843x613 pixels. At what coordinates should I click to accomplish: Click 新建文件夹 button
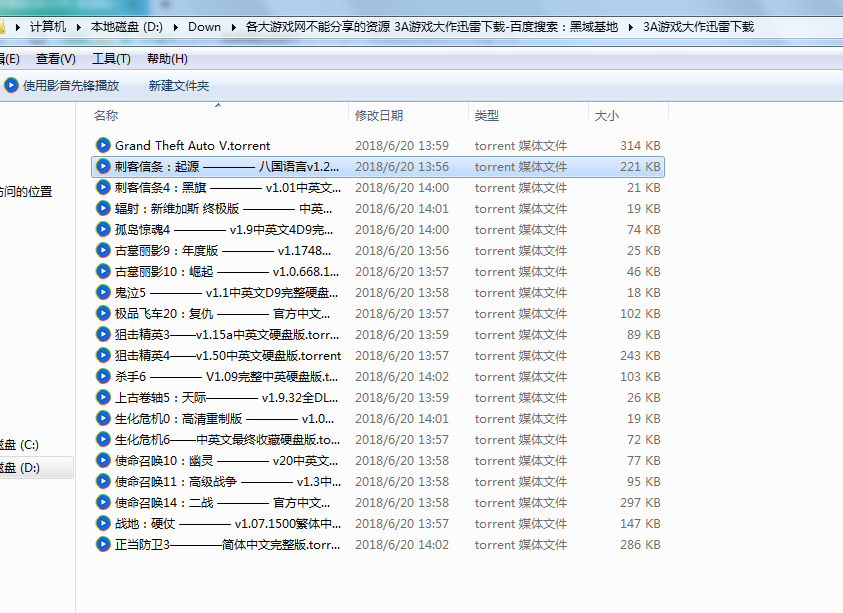178,85
